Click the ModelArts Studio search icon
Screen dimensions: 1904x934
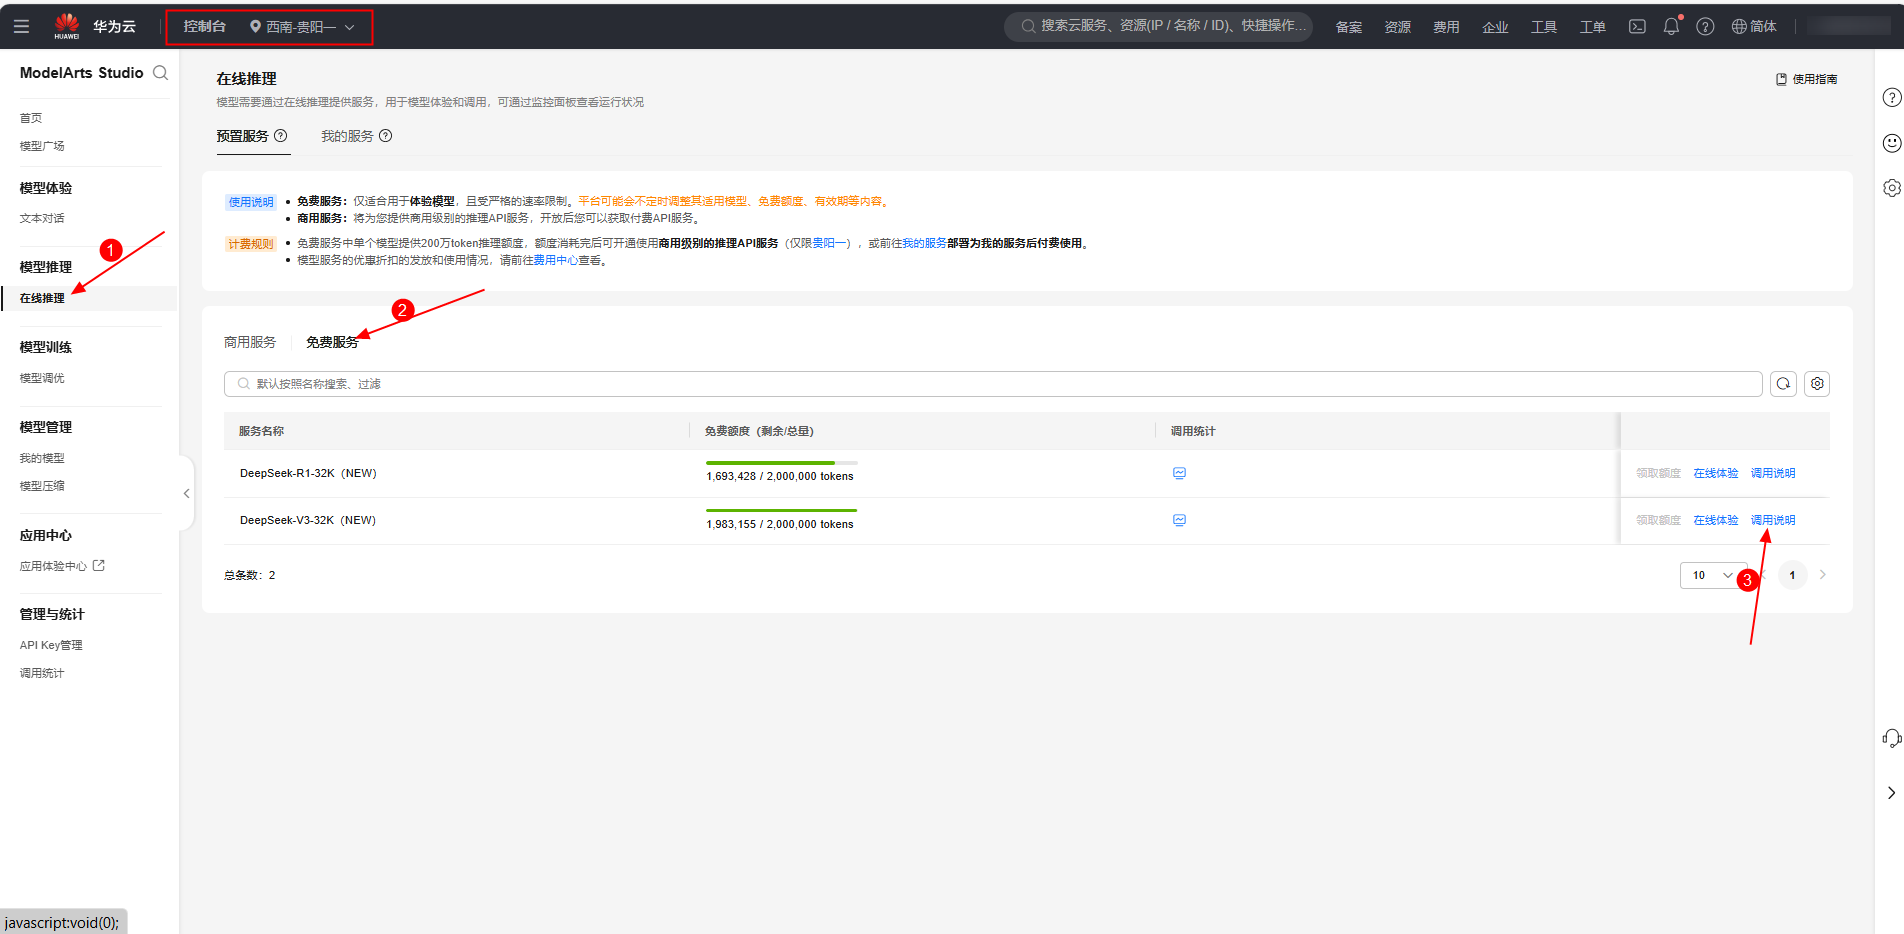click(x=160, y=73)
